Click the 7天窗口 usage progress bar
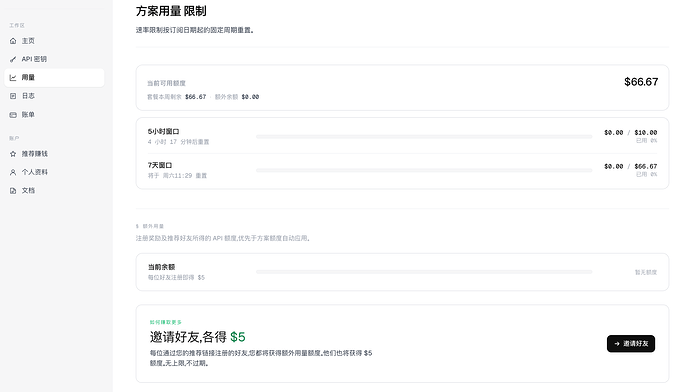The height and width of the screenshot is (392, 690). [x=424, y=170]
